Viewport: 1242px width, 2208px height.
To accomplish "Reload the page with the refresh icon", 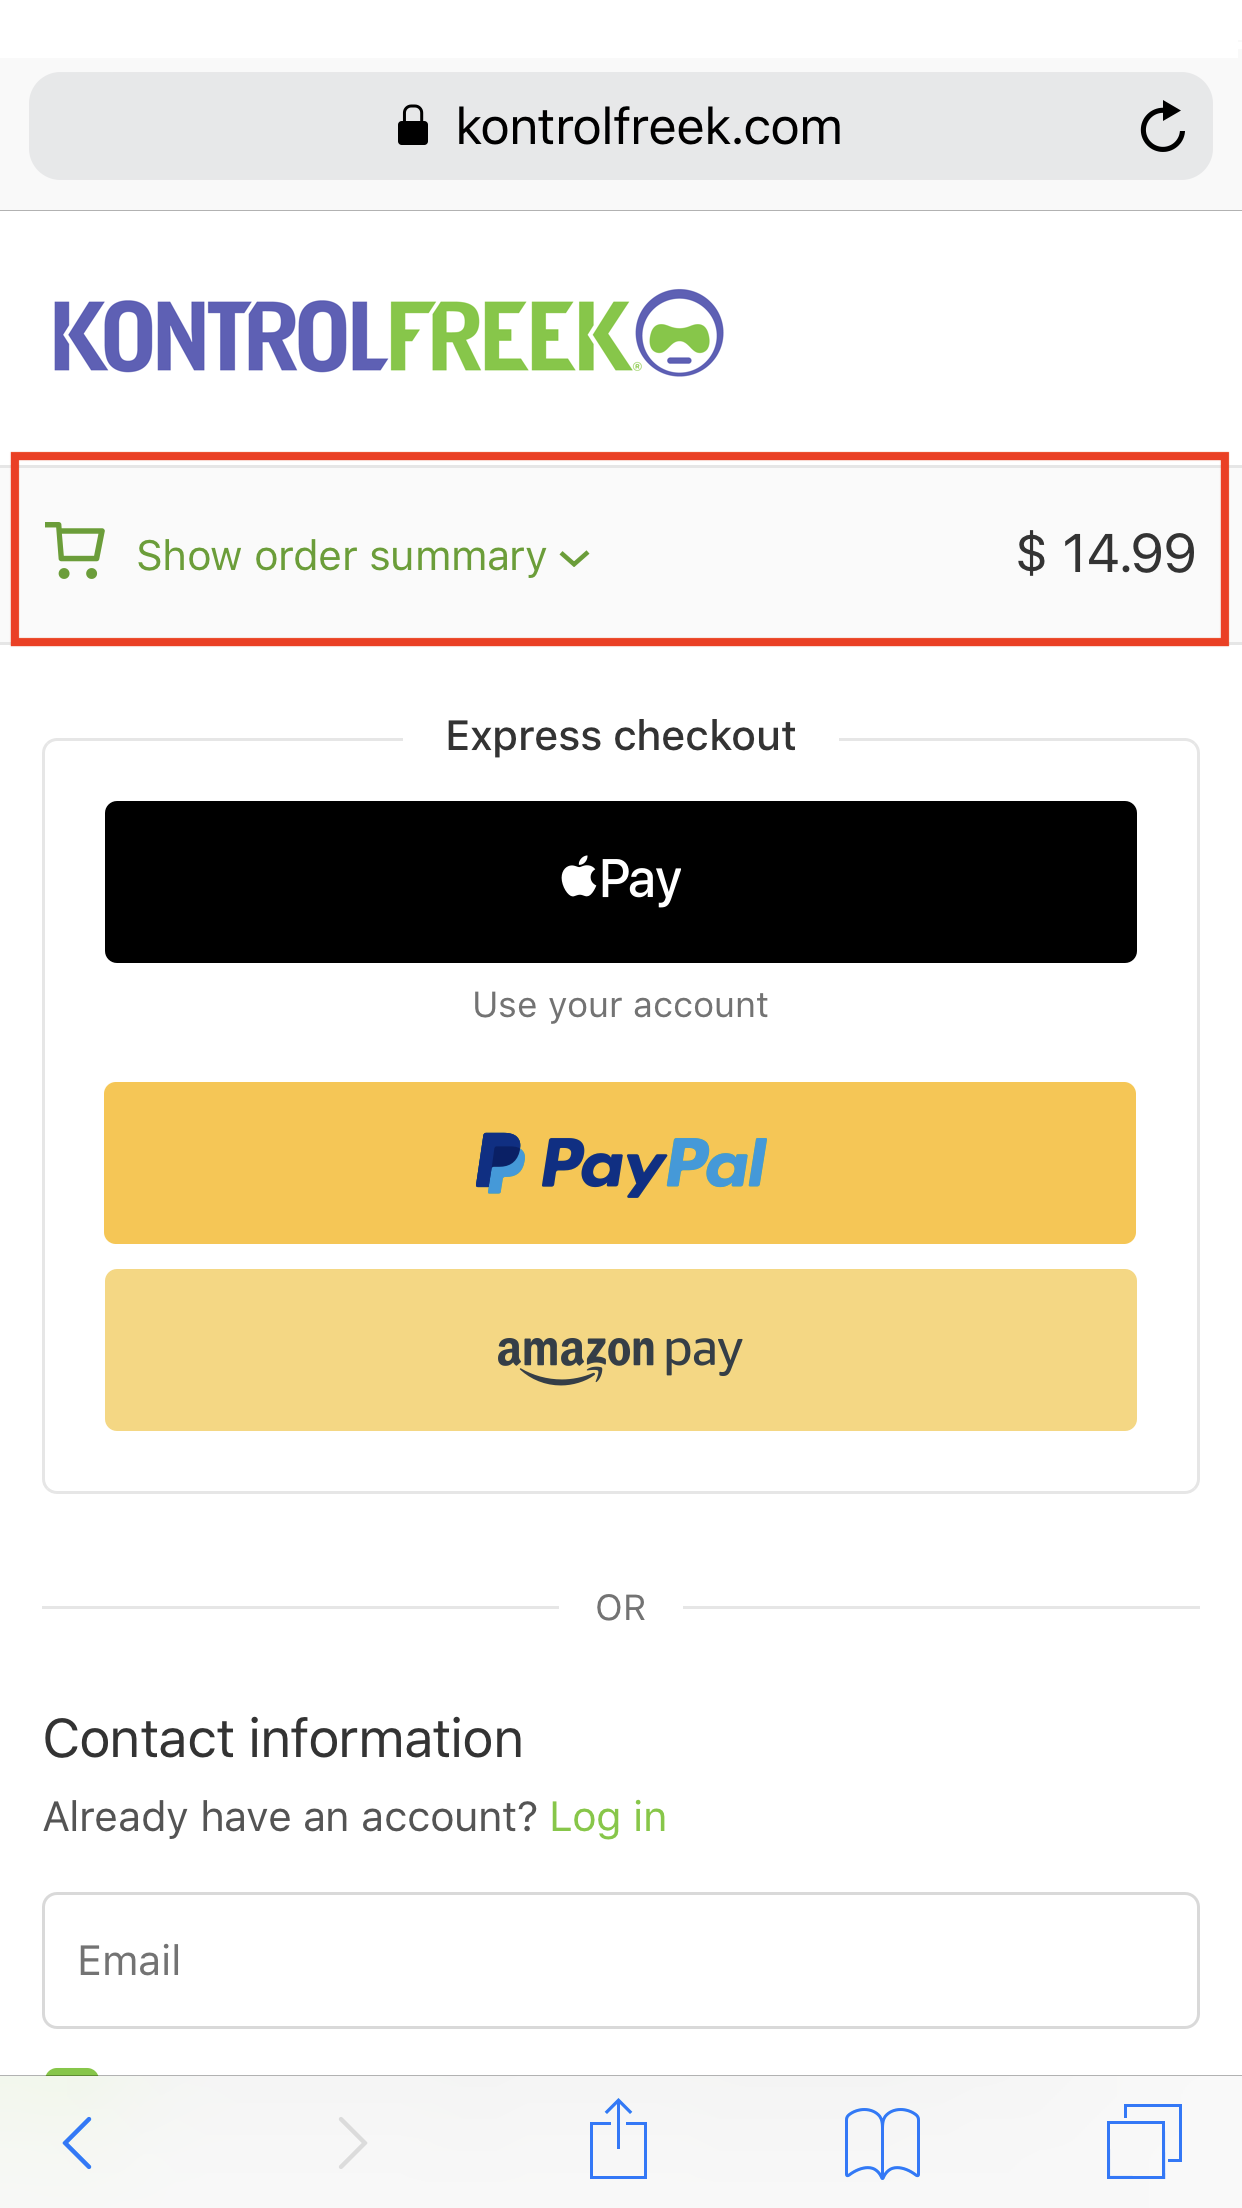I will (1162, 127).
